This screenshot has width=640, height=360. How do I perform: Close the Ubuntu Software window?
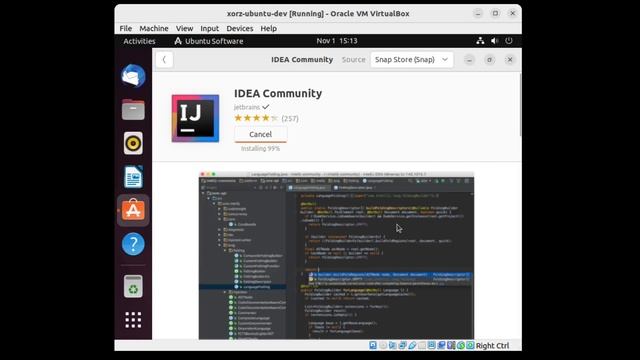(x=510, y=60)
